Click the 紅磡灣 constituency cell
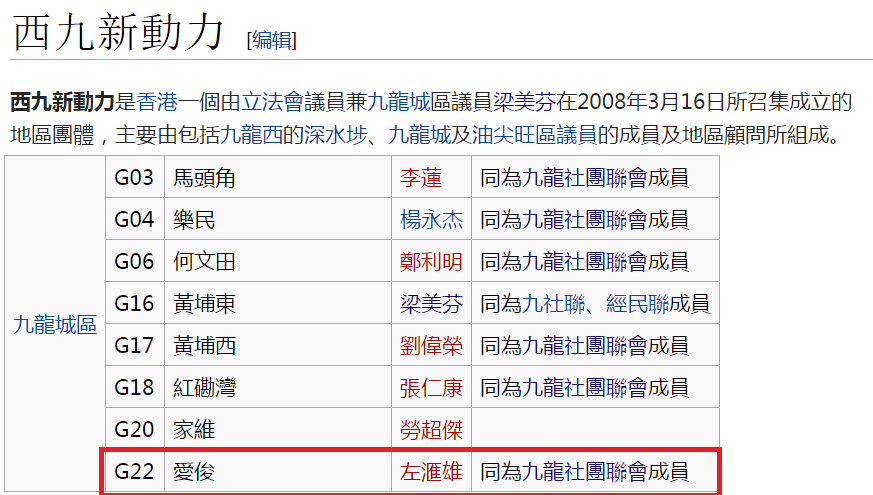 coord(278,387)
